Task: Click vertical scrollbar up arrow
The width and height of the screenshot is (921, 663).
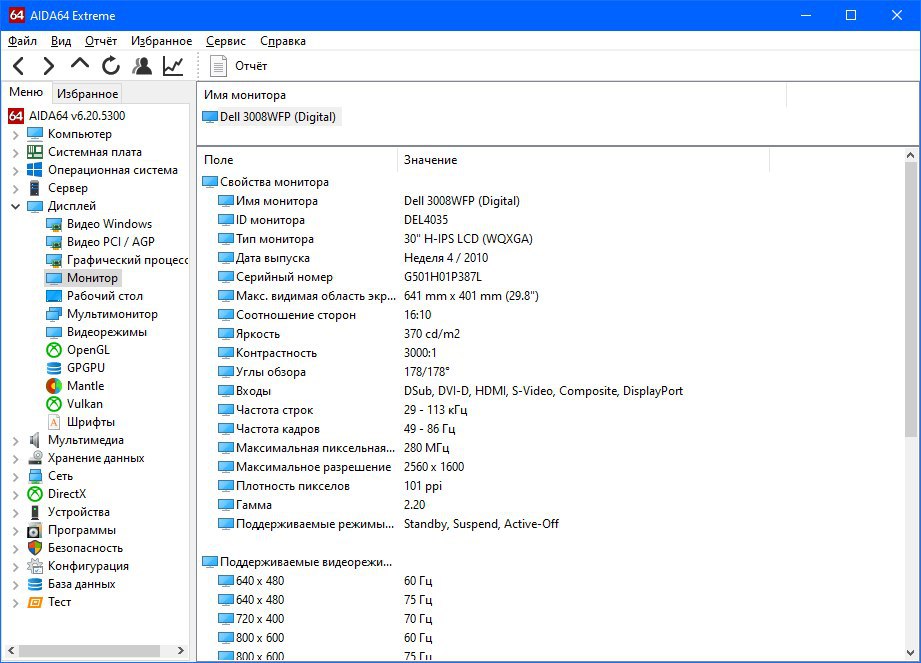Action: click(910, 155)
